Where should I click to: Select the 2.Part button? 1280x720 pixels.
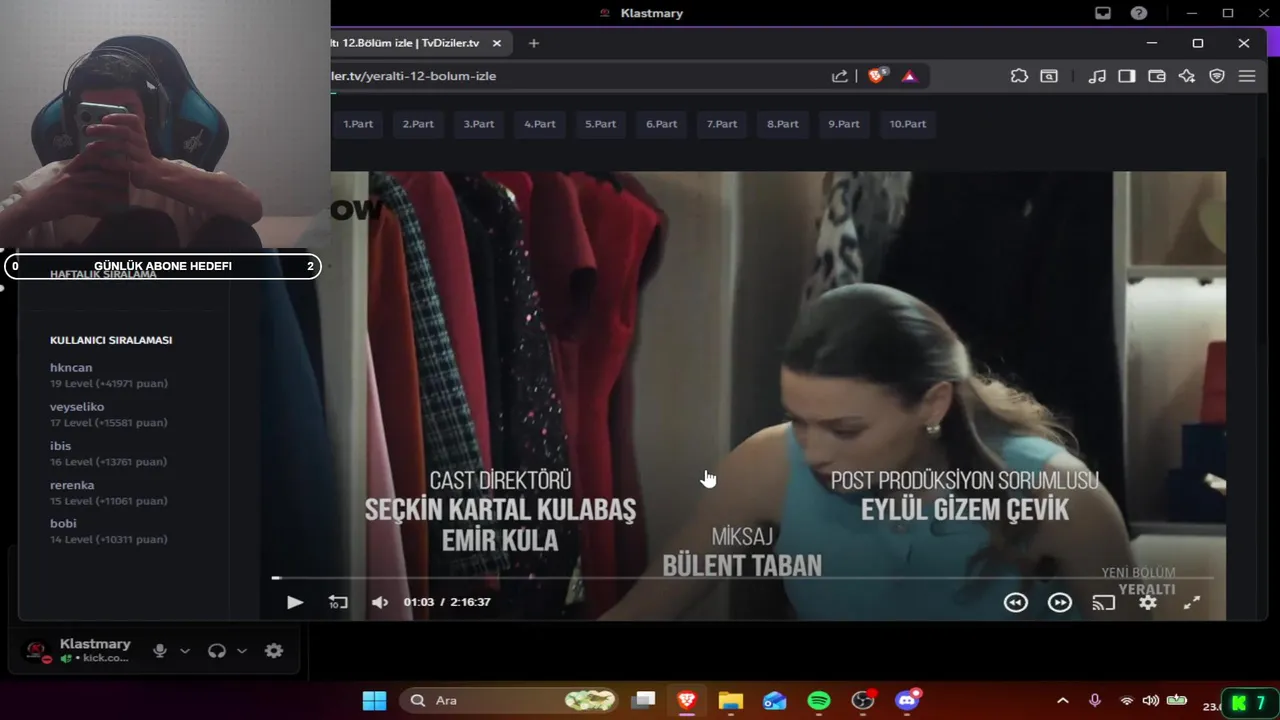[x=418, y=124]
